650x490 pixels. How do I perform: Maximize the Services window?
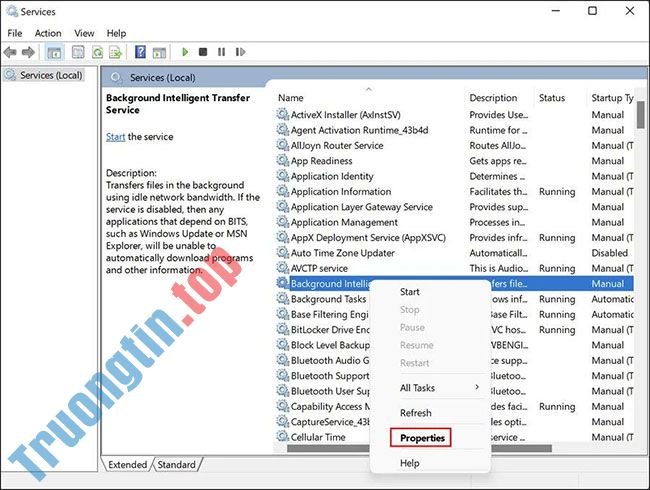point(592,11)
